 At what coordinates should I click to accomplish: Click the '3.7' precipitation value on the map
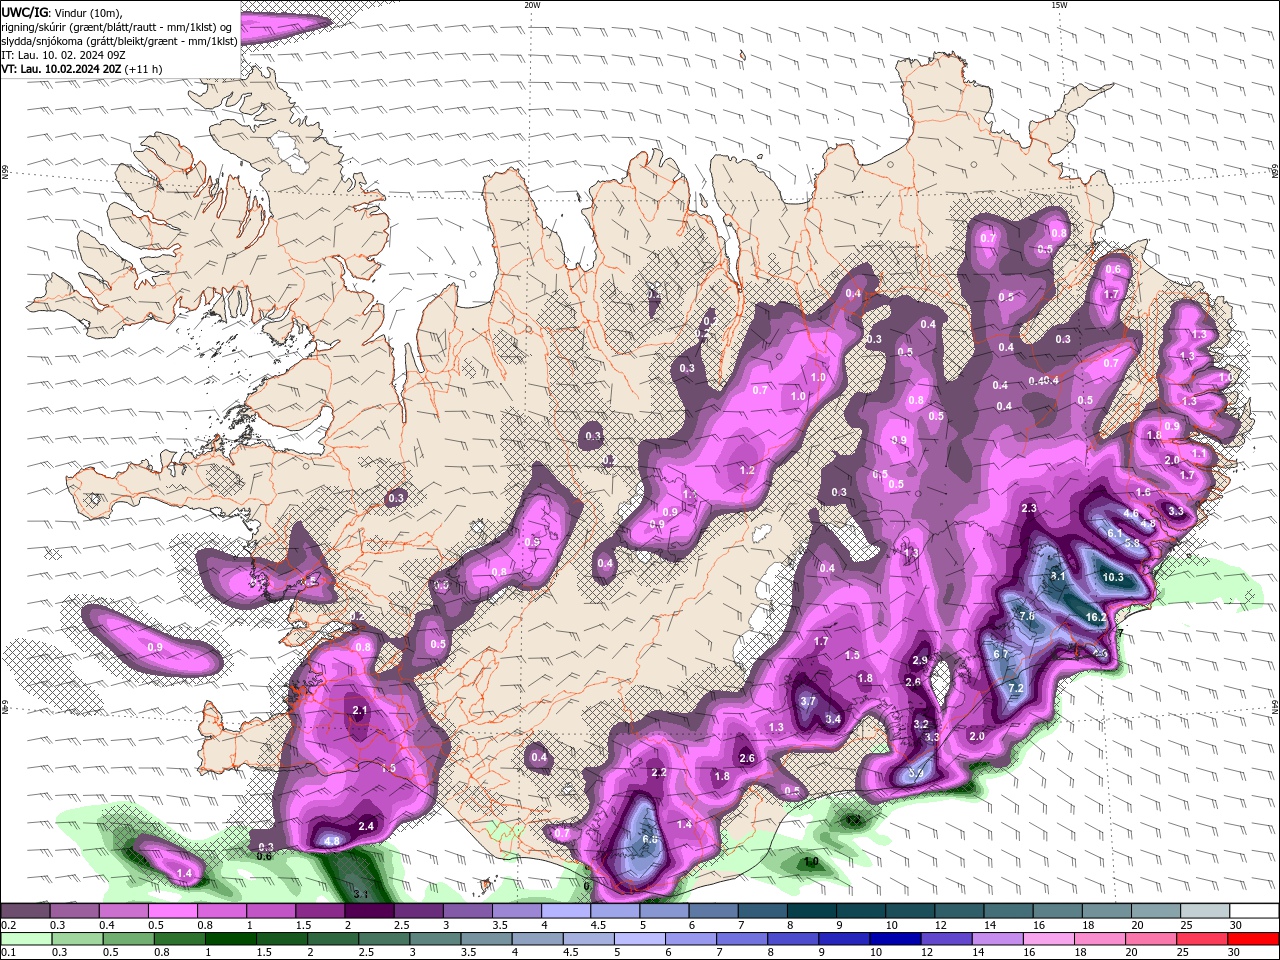pos(809,702)
